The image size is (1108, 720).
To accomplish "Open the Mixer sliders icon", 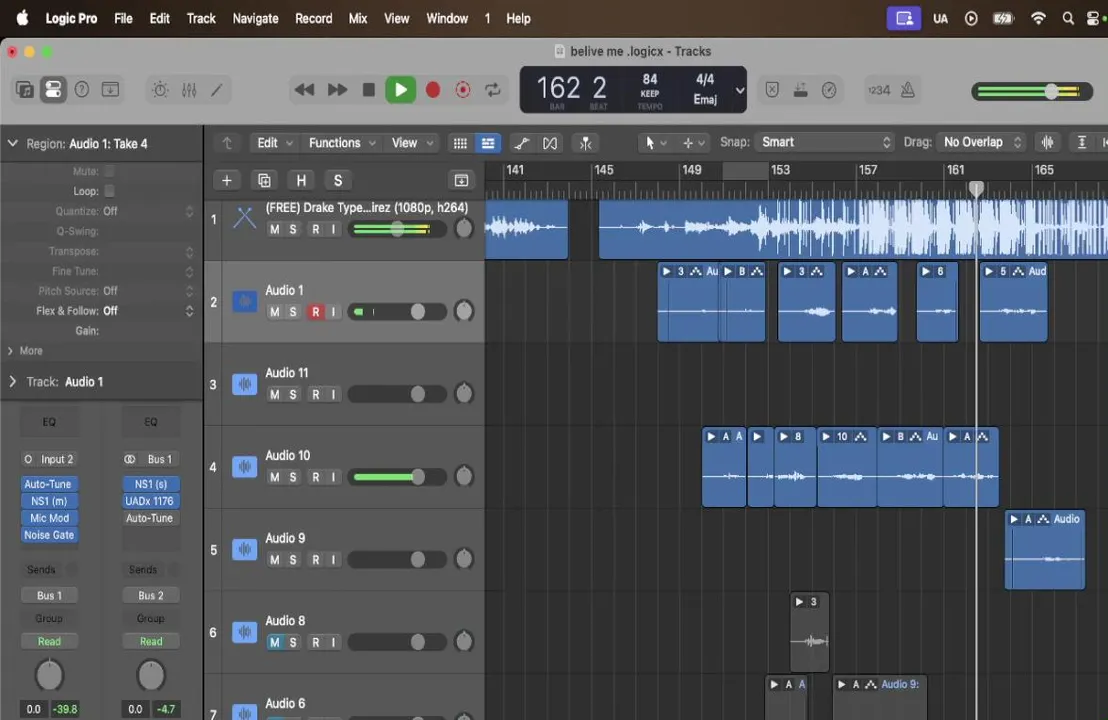I will click(189, 90).
